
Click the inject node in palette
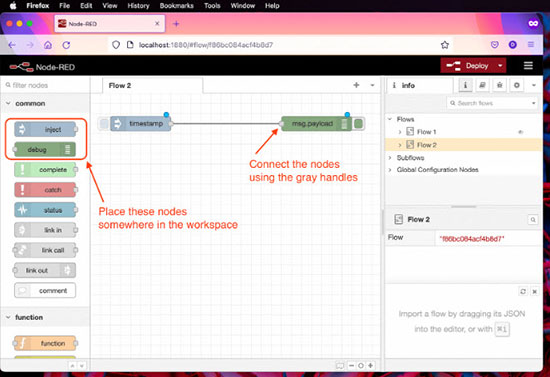tap(45, 129)
